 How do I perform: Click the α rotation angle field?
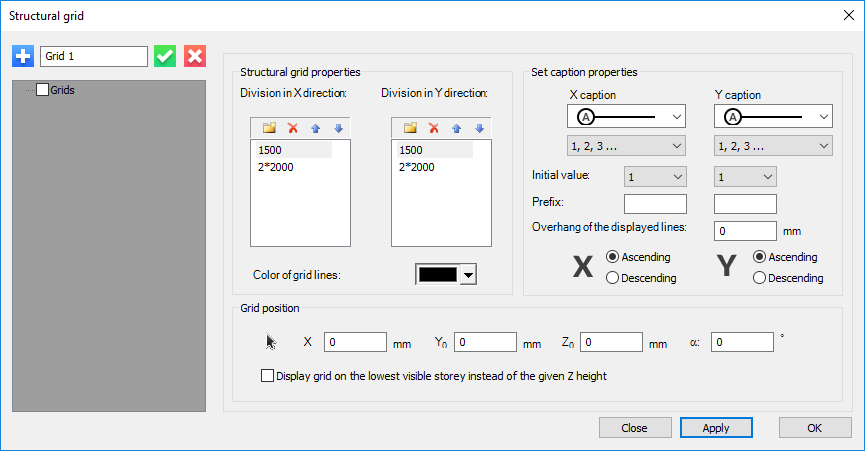(743, 342)
